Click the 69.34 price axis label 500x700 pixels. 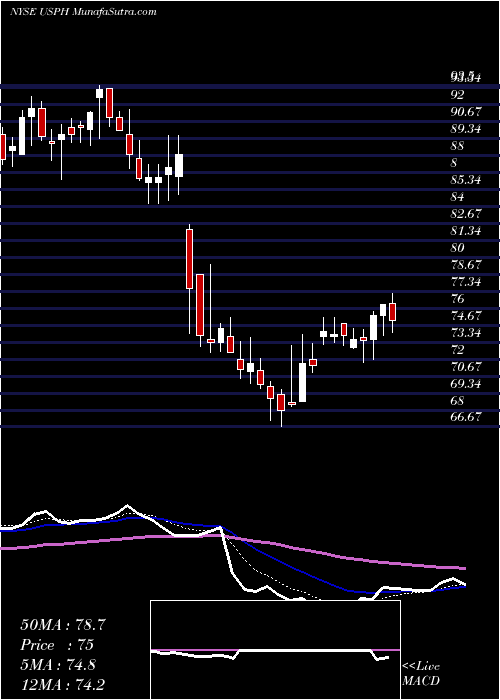pyautogui.click(x=466, y=383)
